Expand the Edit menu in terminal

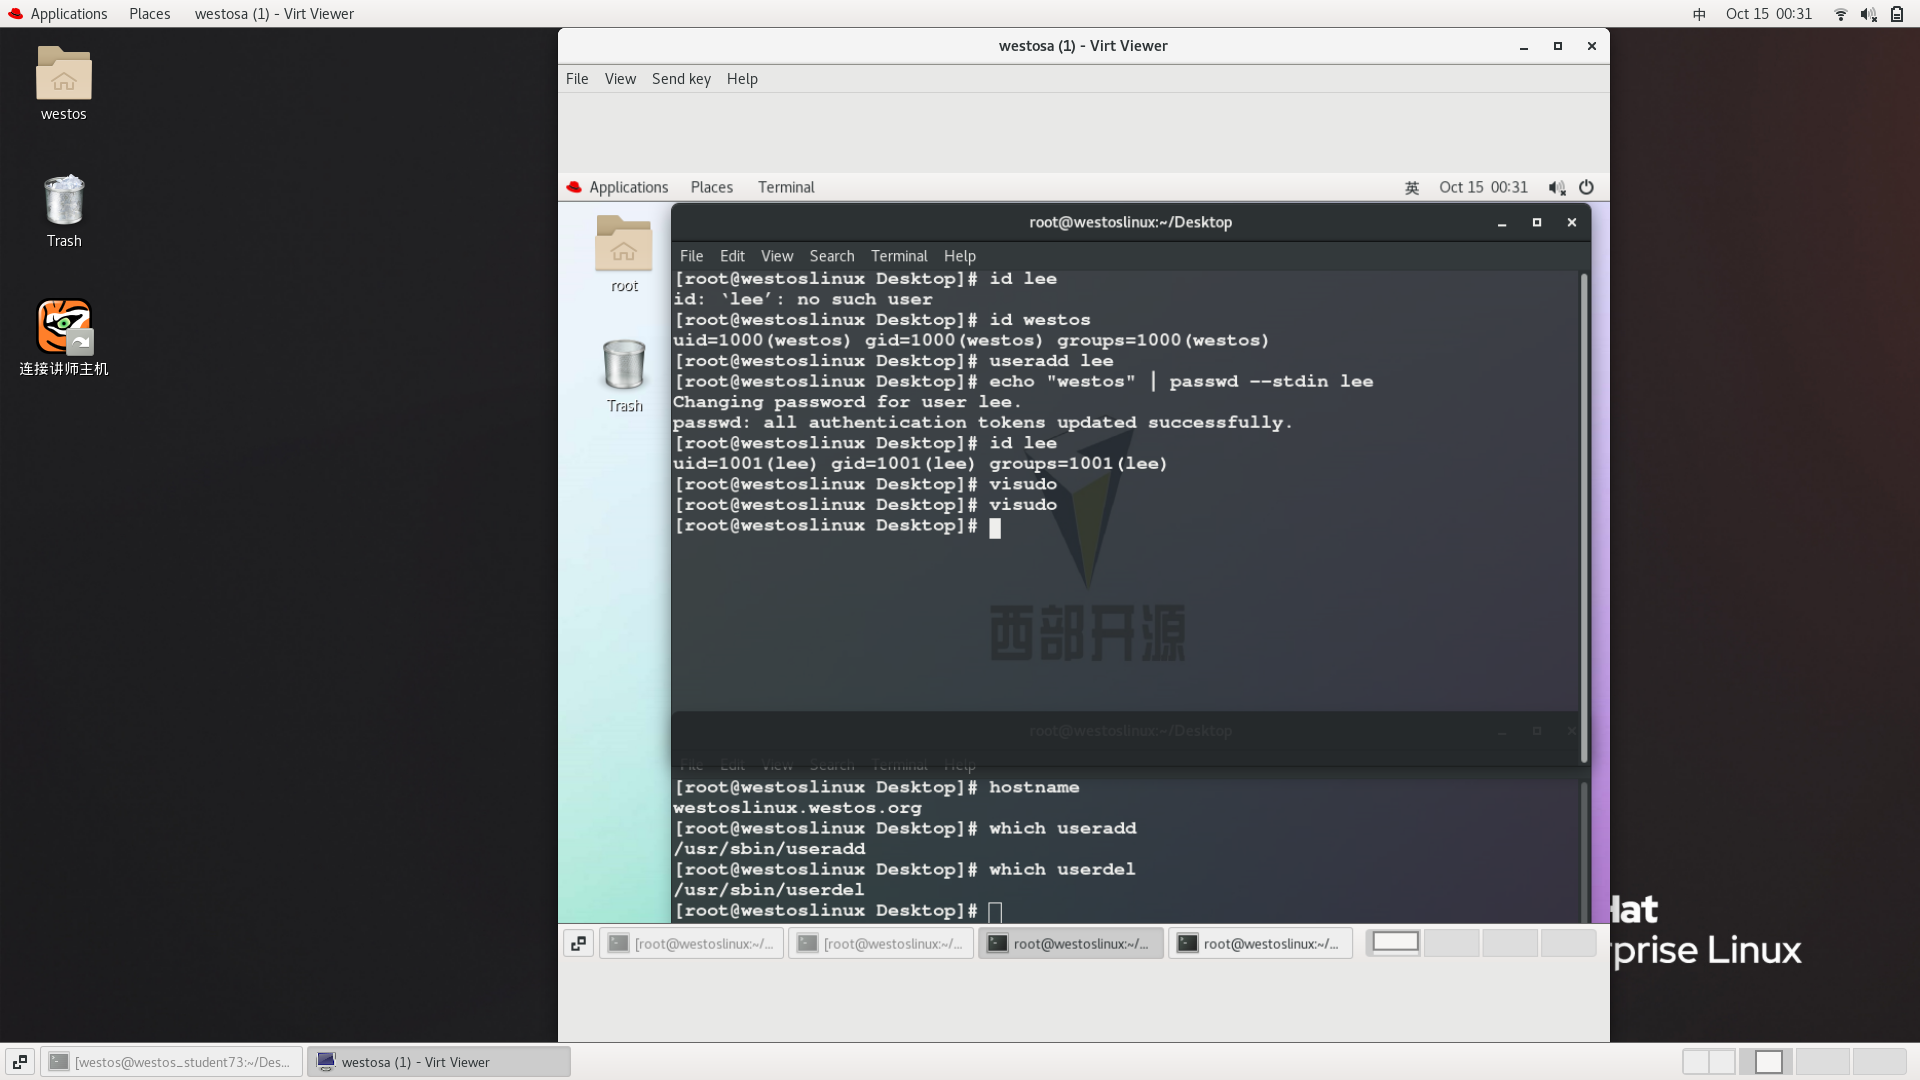point(732,255)
